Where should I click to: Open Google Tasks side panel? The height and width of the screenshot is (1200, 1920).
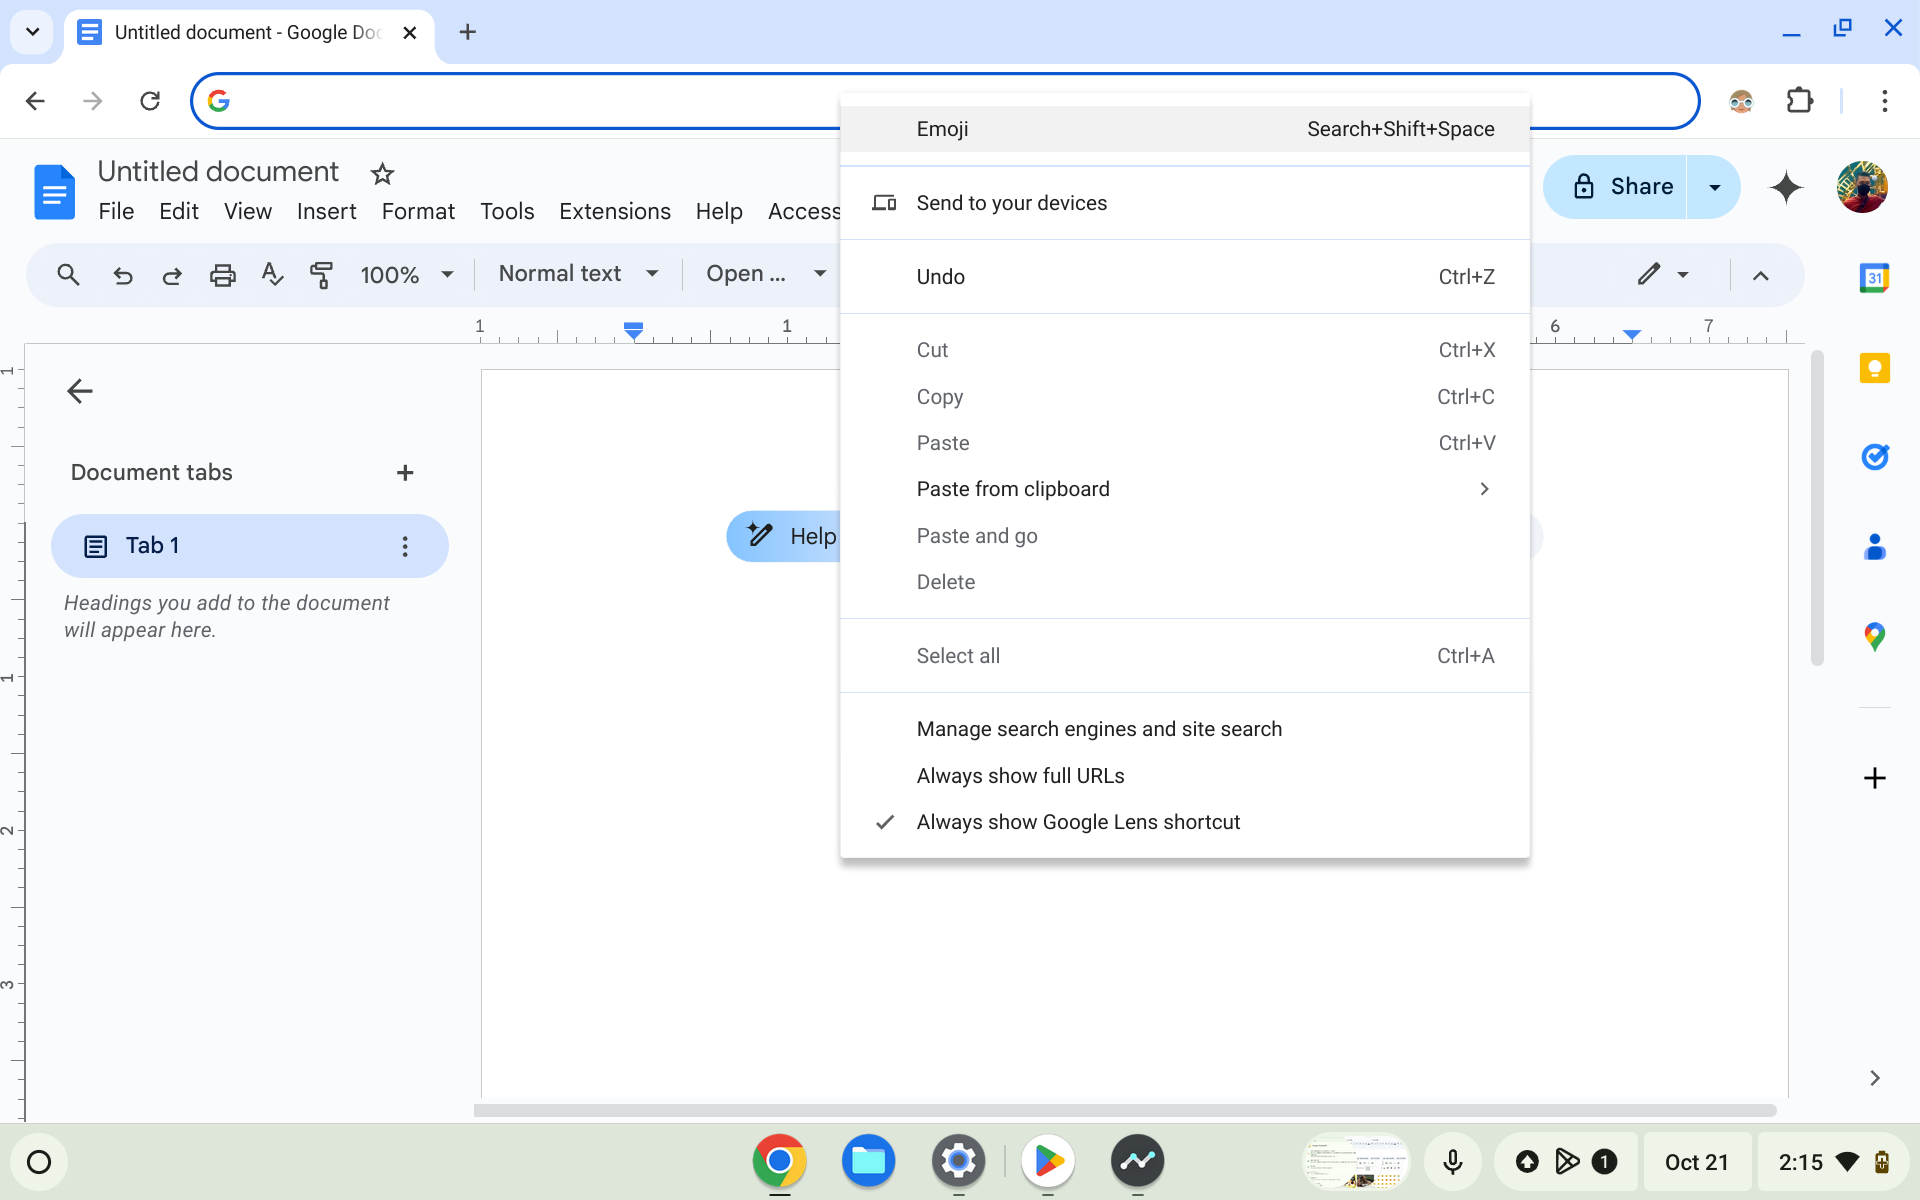pos(1874,457)
